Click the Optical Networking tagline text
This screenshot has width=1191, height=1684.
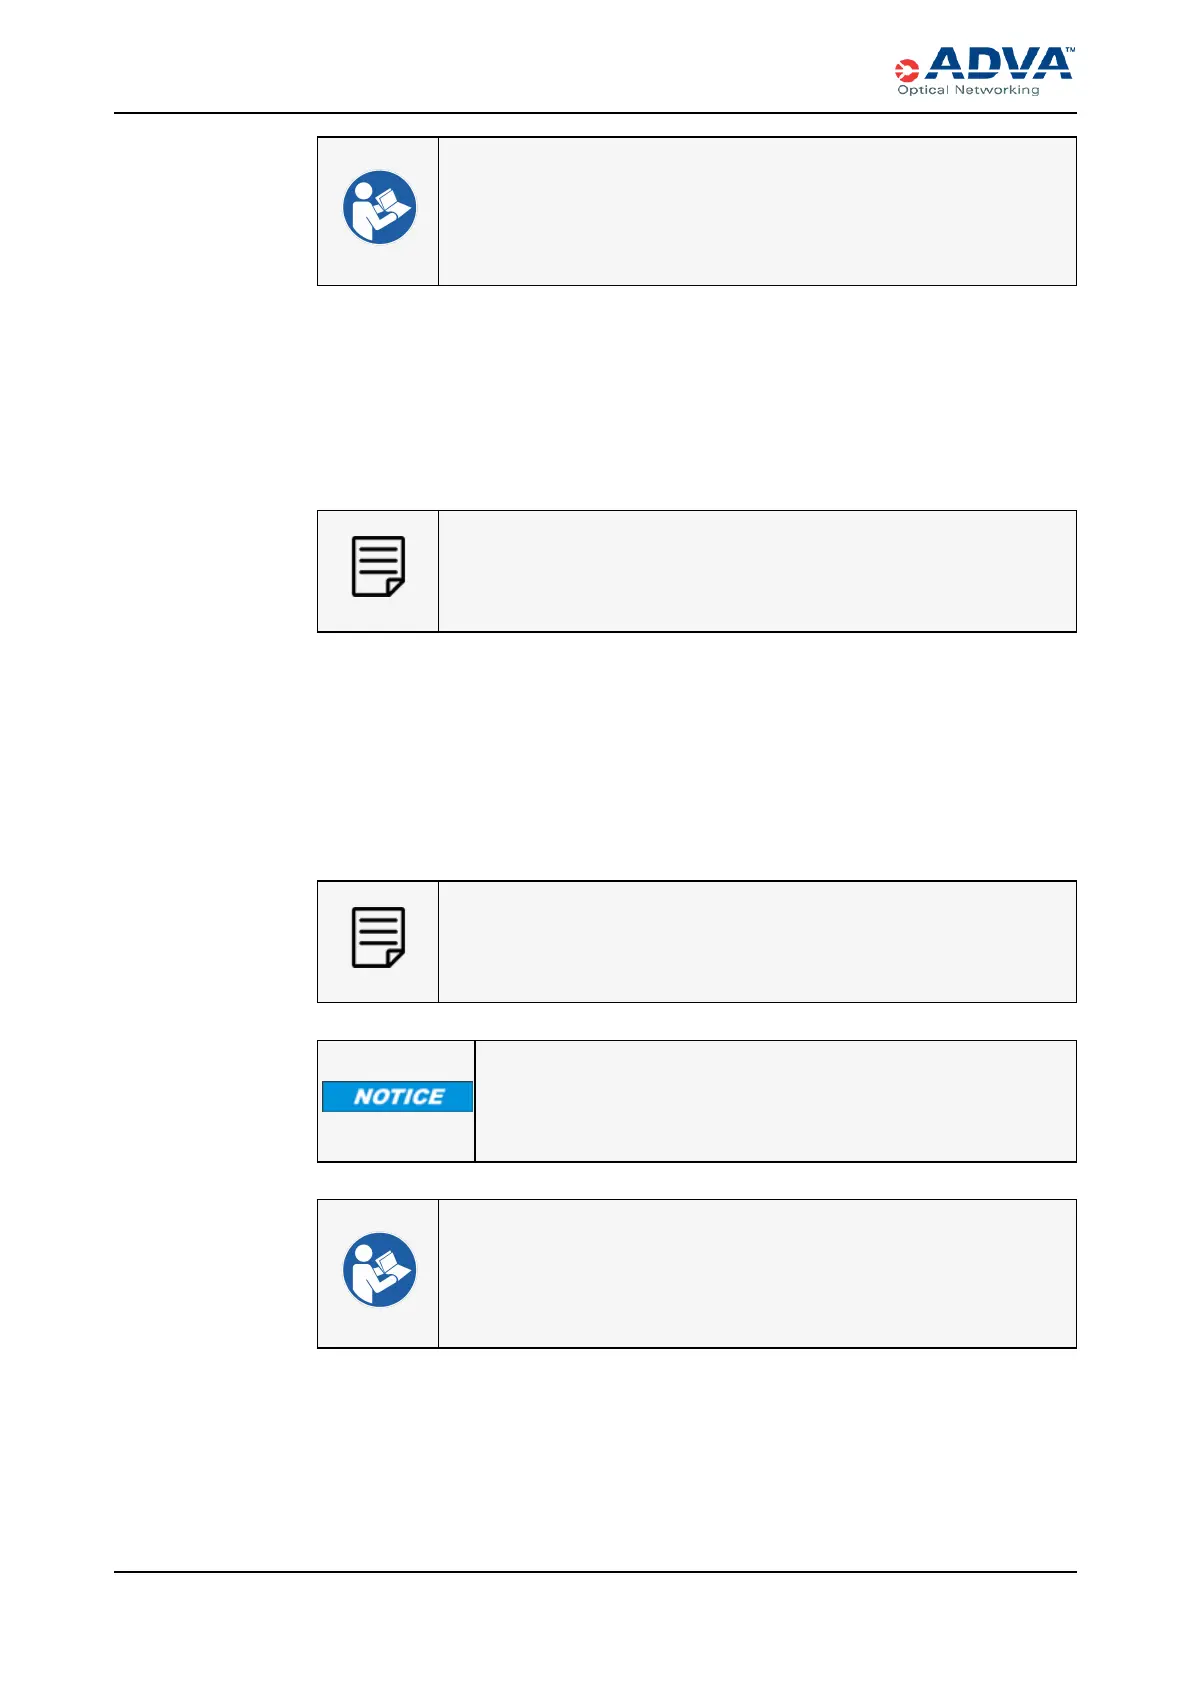[968, 90]
